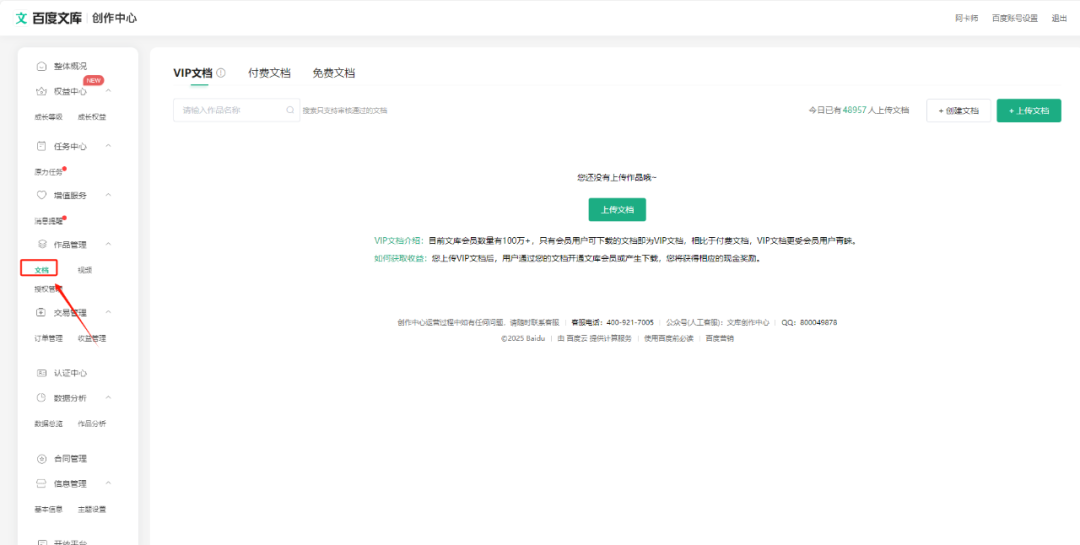This screenshot has height=545, width=1080.
Task: Click the 认证中心 ID card icon
Action: (41, 373)
